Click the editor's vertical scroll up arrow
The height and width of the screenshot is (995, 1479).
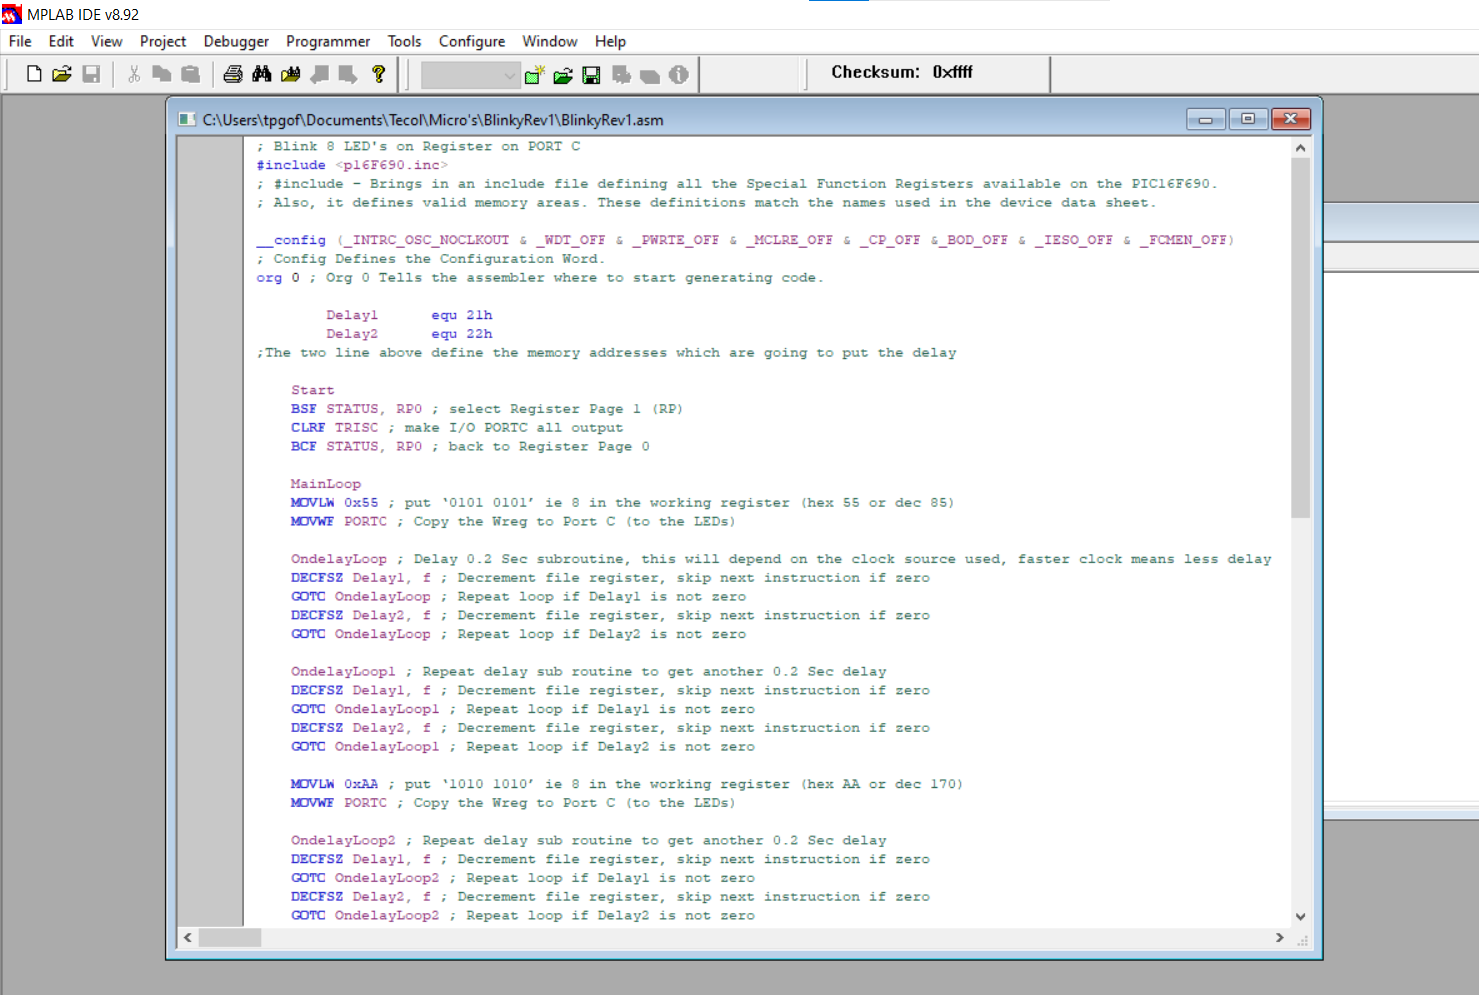pos(1301,148)
